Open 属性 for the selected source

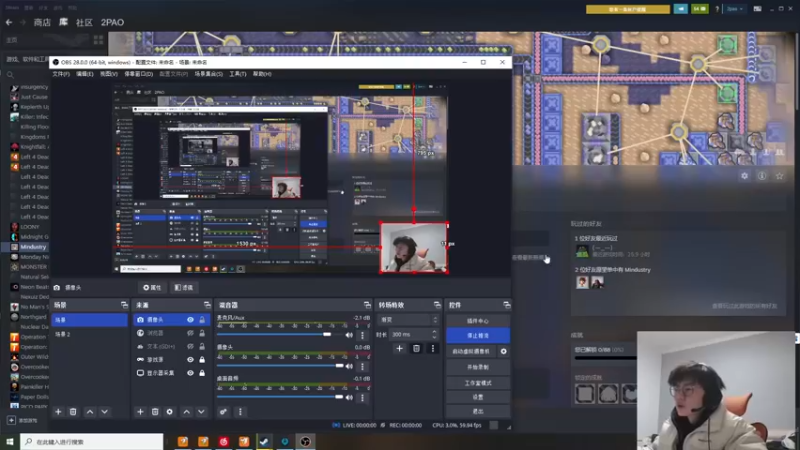pyautogui.click(x=152, y=288)
